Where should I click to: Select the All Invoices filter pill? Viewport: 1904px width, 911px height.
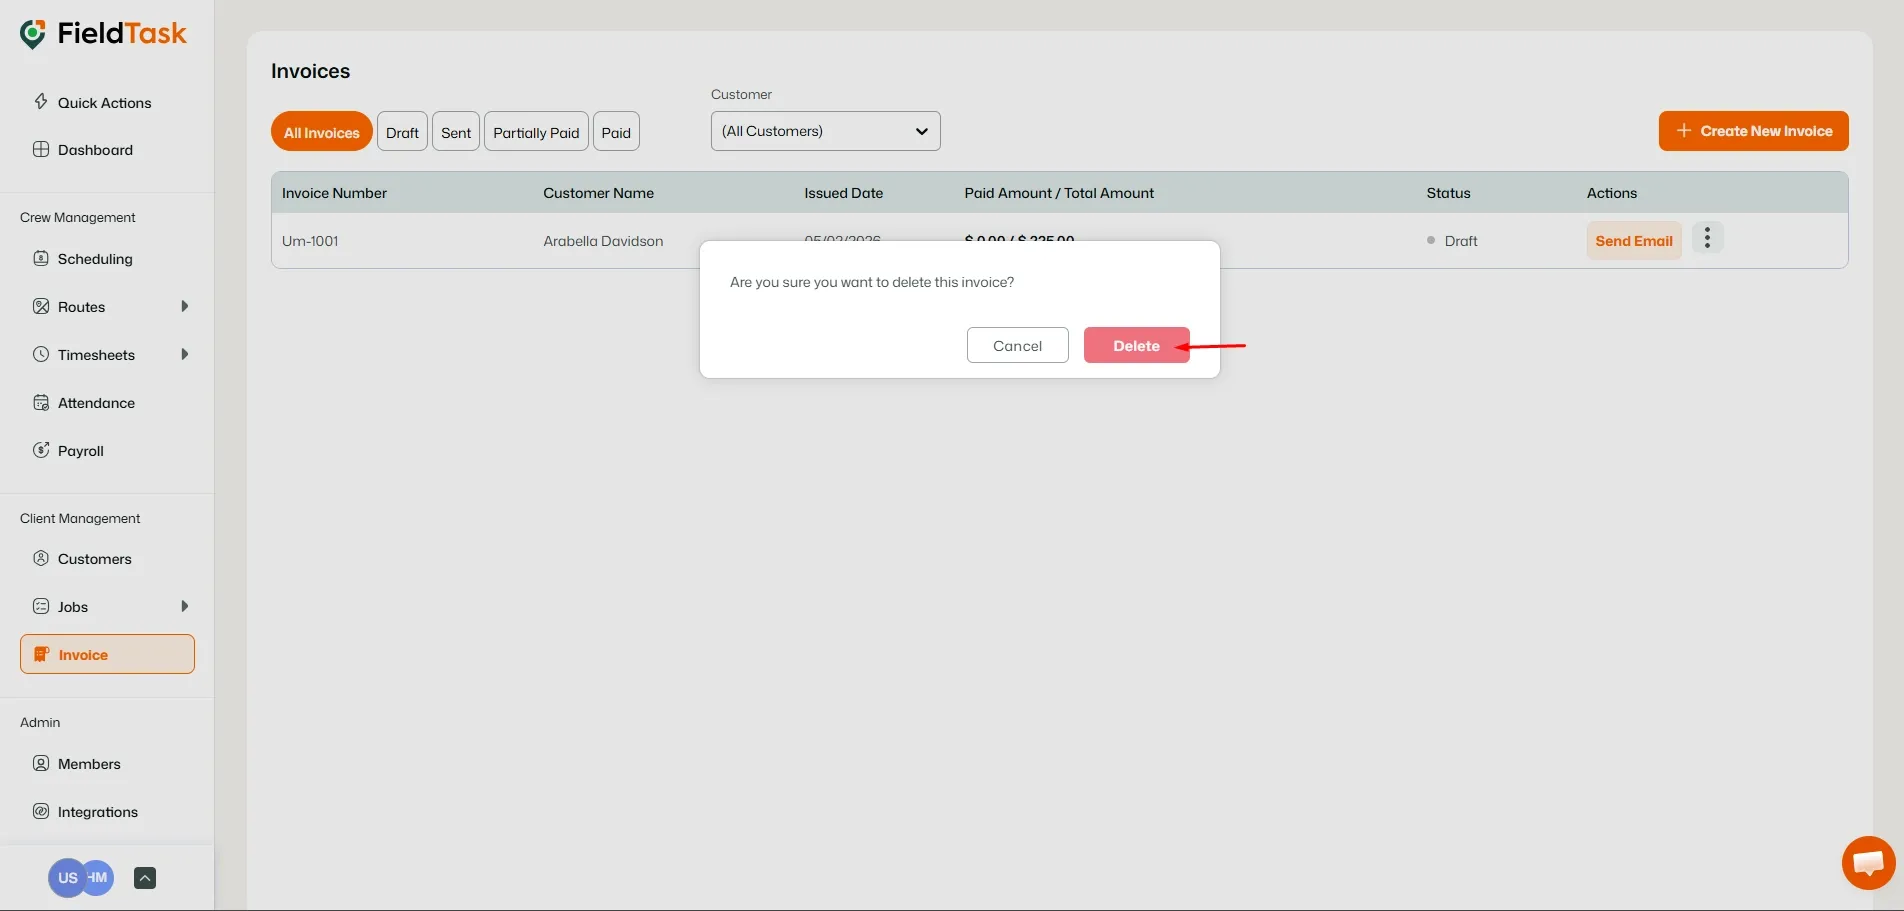pos(321,131)
